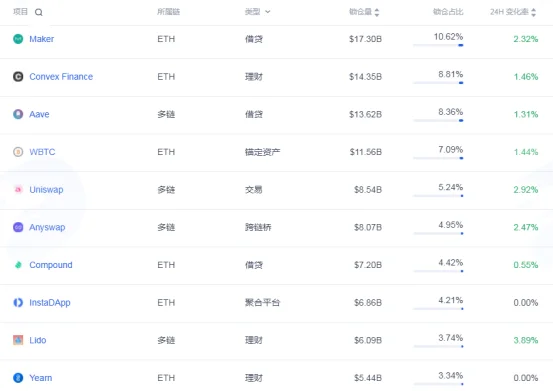Sort by 锁仓量 column arrows
The height and width of the screenshot is (391, 553).
(x=377, y=12)
